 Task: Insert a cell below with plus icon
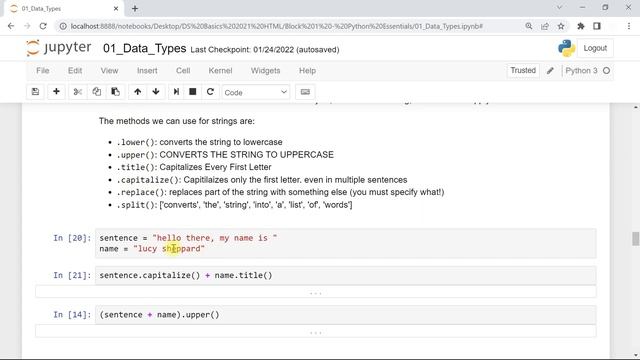56,92
